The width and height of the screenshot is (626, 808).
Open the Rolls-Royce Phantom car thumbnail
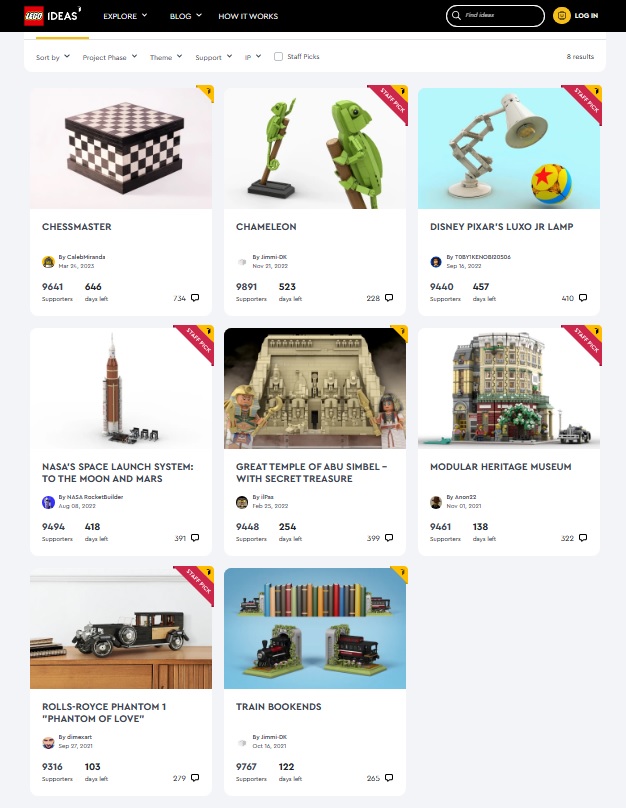coord(121,629)
